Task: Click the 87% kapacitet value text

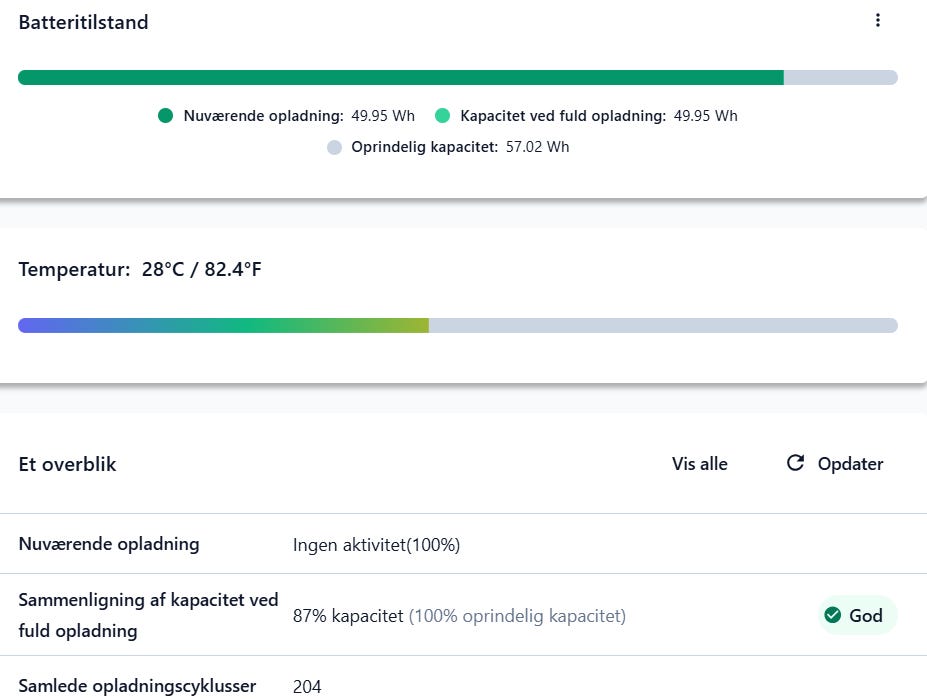Action: click(347, 616)
